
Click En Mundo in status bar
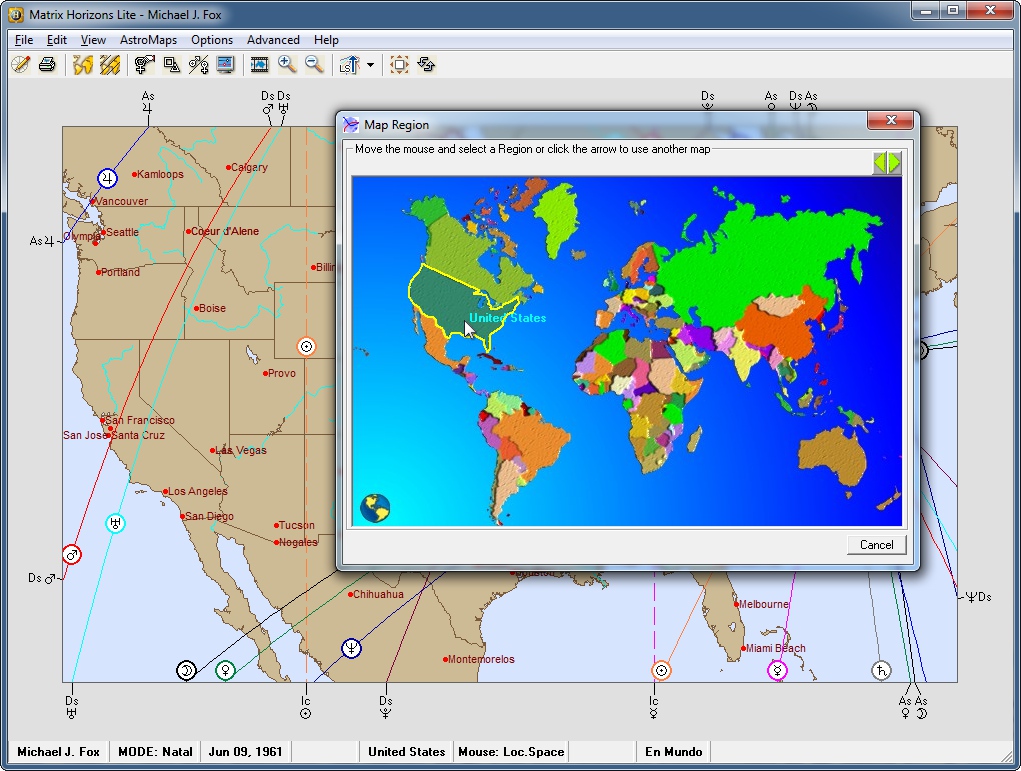673,751
